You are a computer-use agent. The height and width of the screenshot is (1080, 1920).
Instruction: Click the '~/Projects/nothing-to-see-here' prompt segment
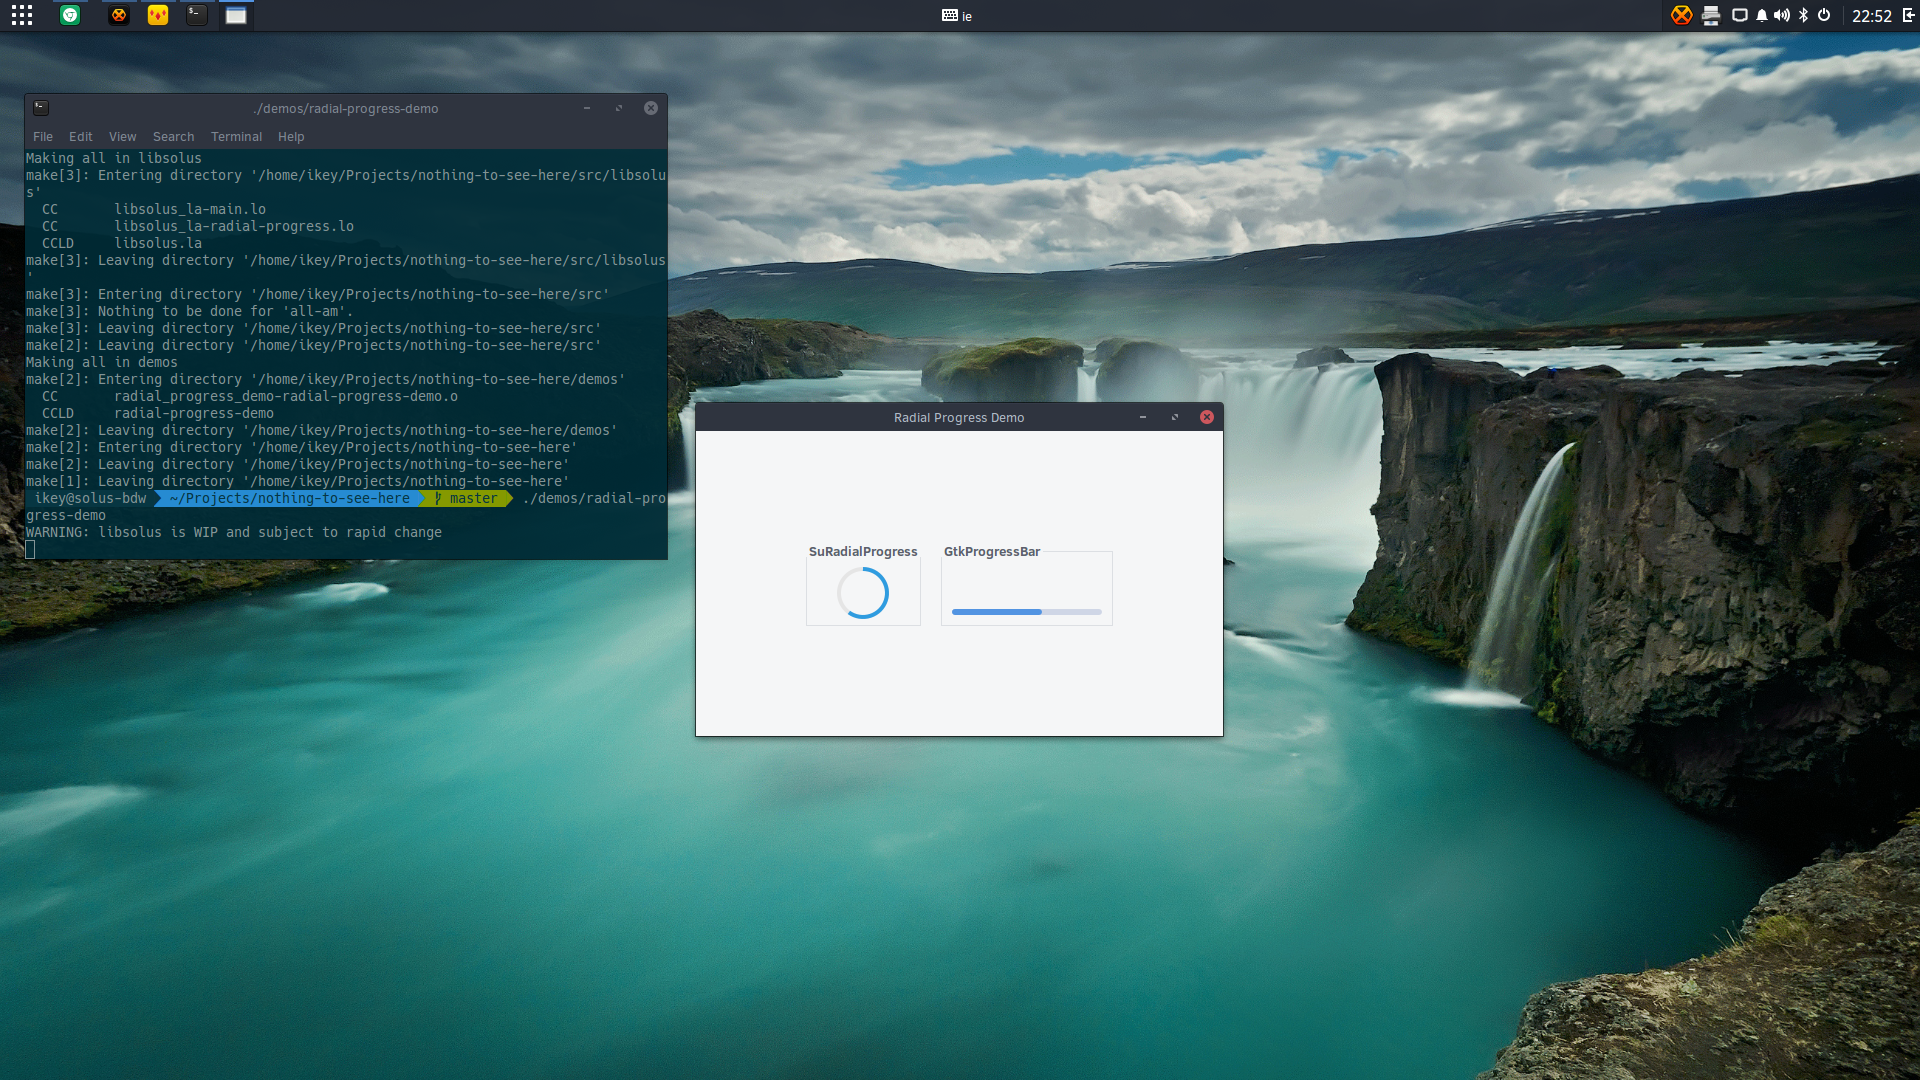click(x=290, y=498)
